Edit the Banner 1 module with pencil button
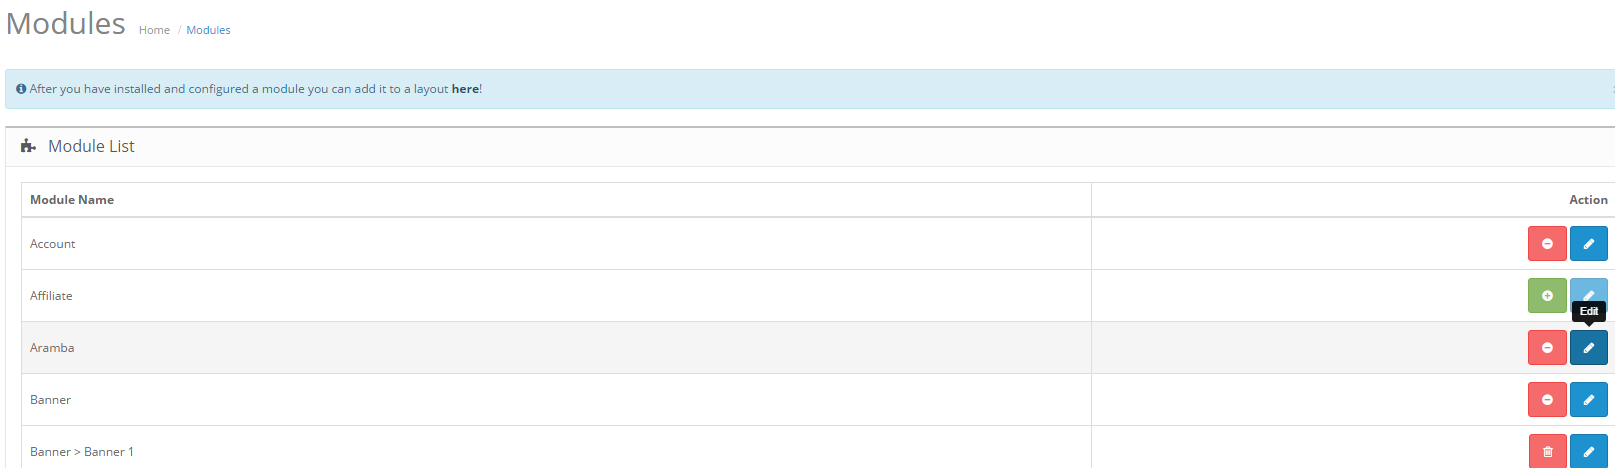Viewport: 1615px width, 469px height. tap(1589, 451)
